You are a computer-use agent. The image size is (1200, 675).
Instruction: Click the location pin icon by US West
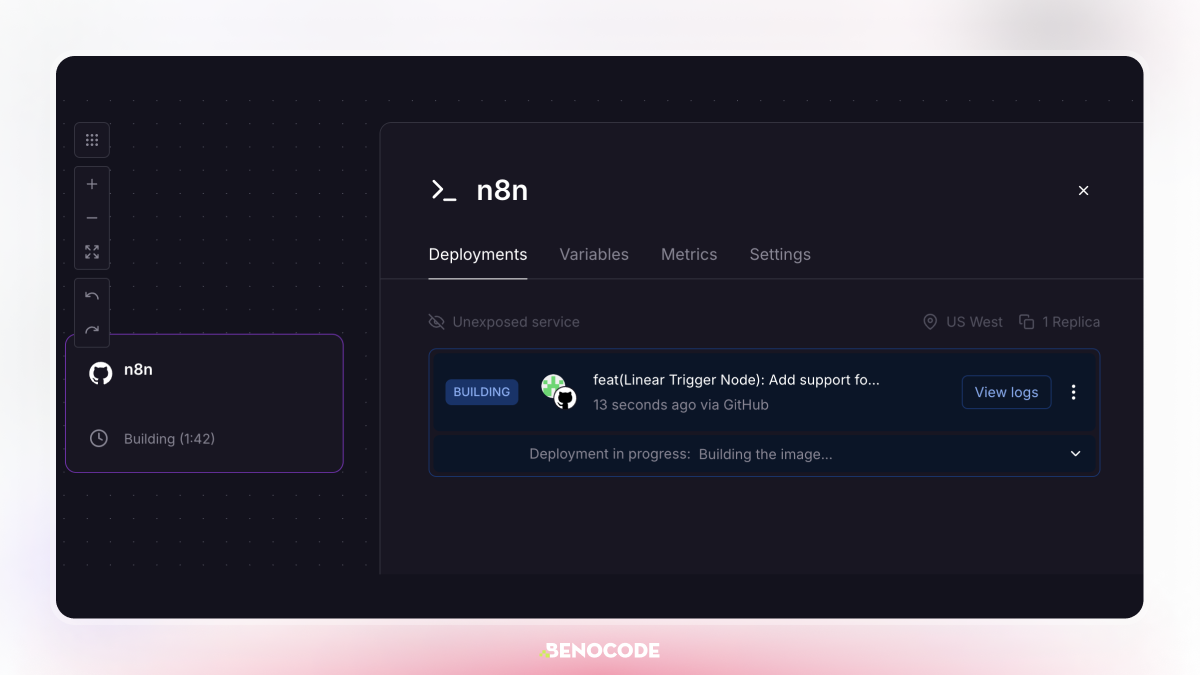pyautogui.click(x=930, y=322)
